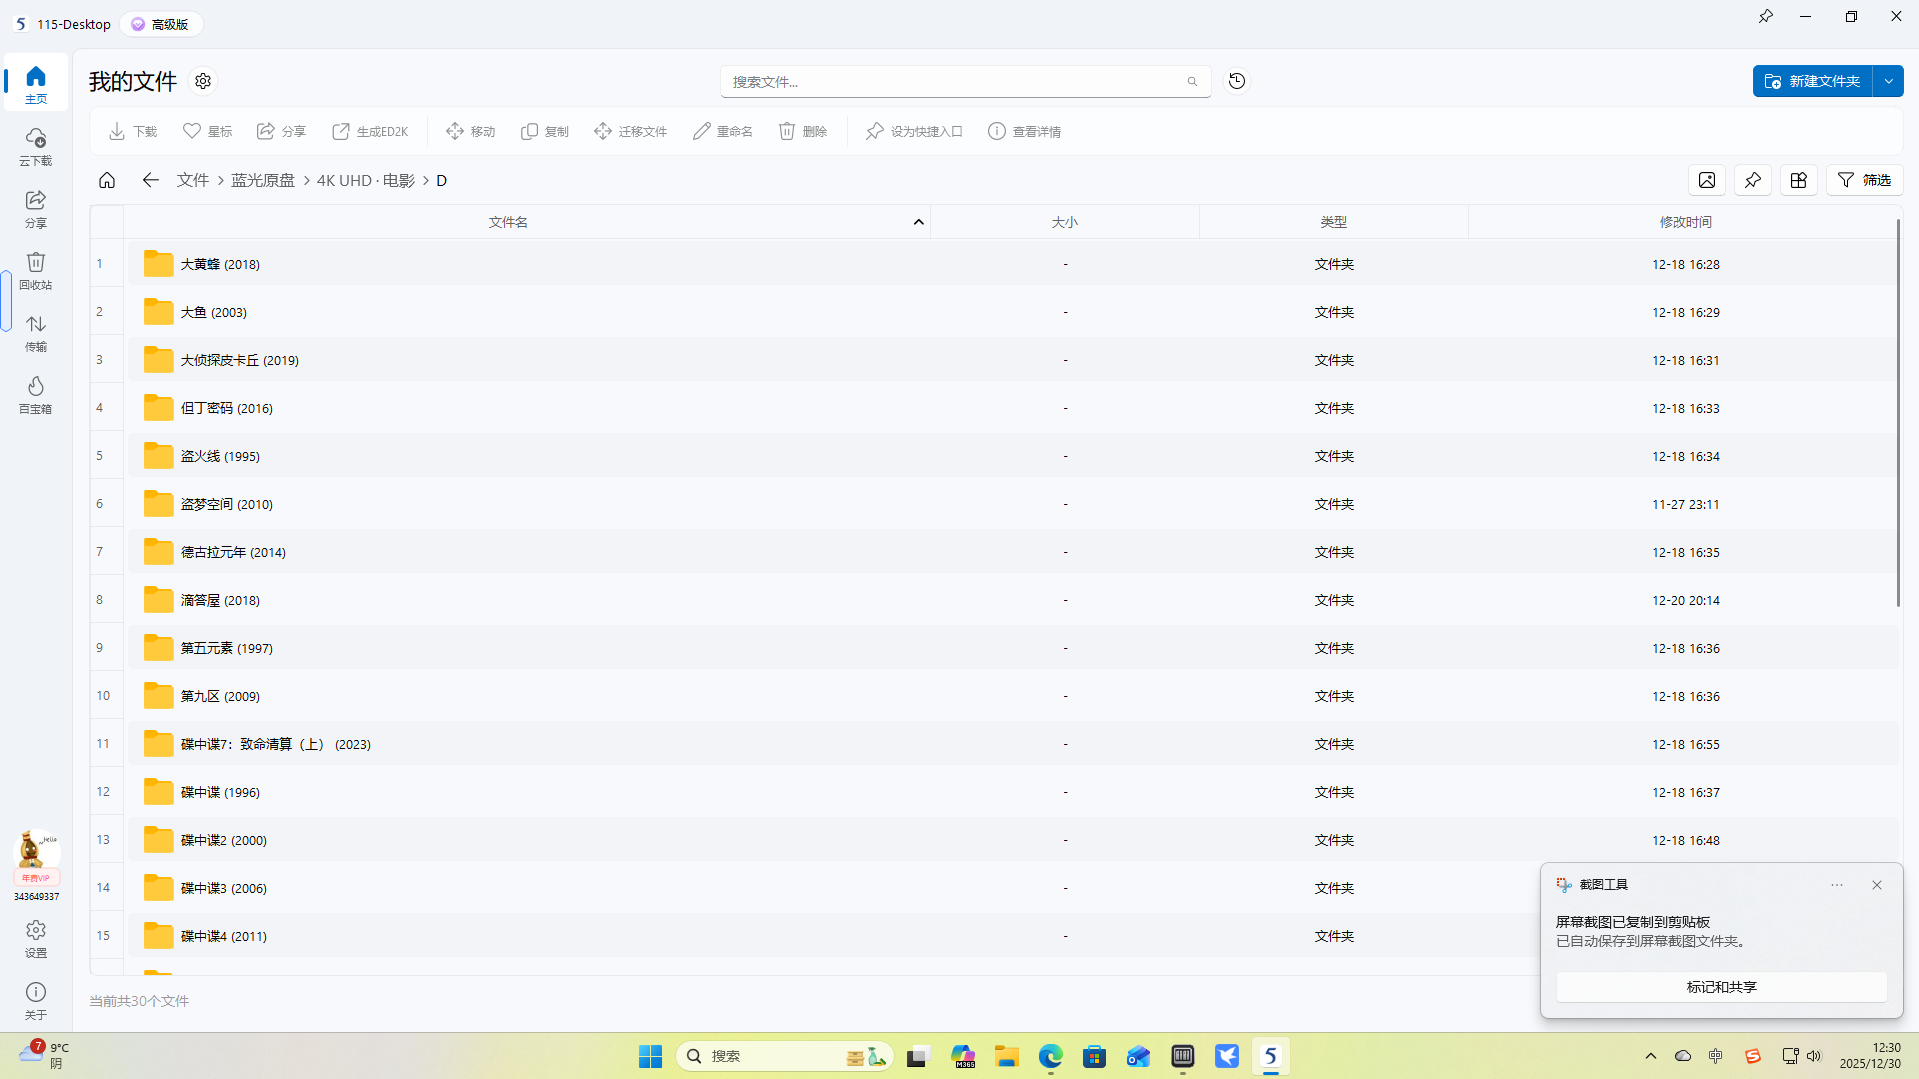Open the notification's more options ellipsis

pyautogui.click(x=1837, y=885)
